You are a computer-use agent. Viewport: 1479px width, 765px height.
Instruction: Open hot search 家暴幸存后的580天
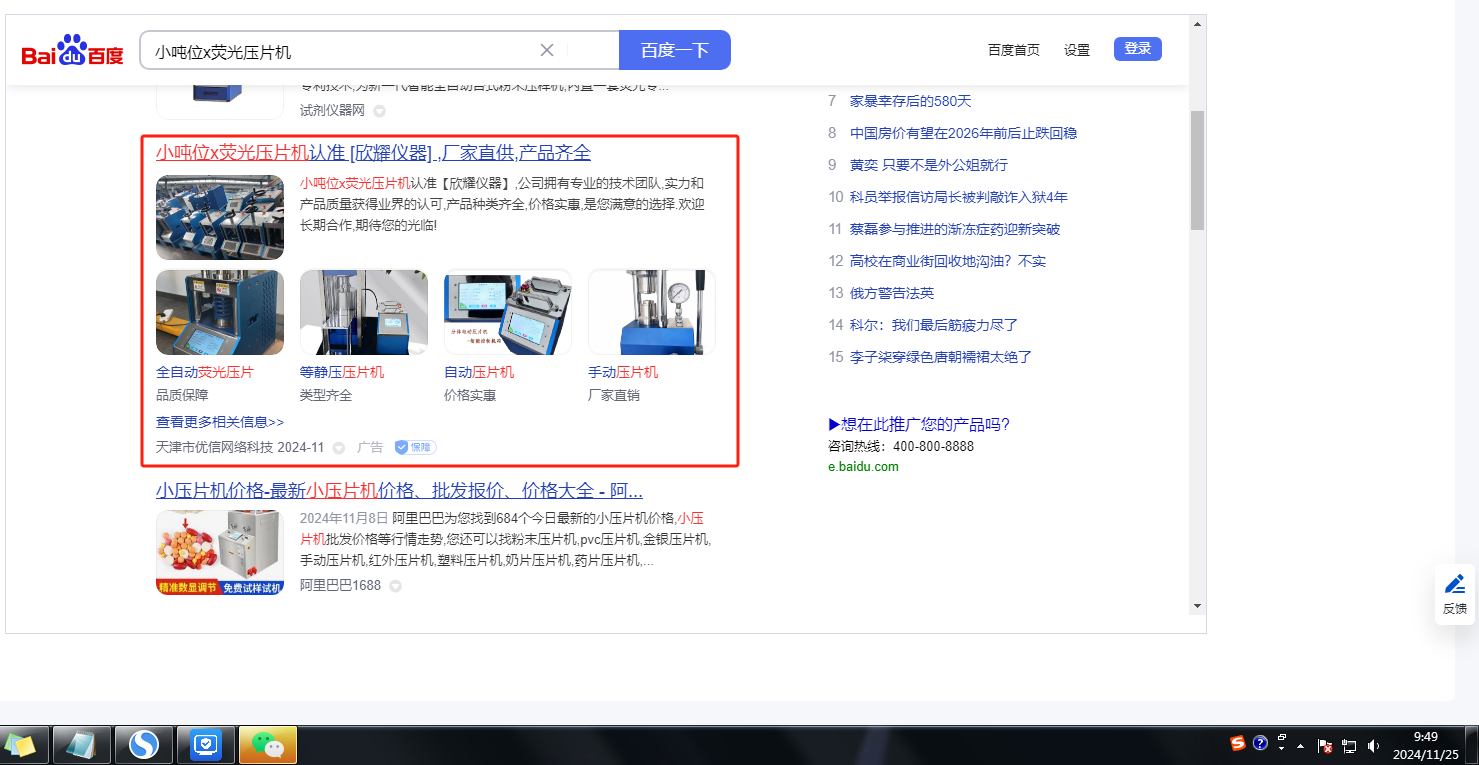(911, 101)
